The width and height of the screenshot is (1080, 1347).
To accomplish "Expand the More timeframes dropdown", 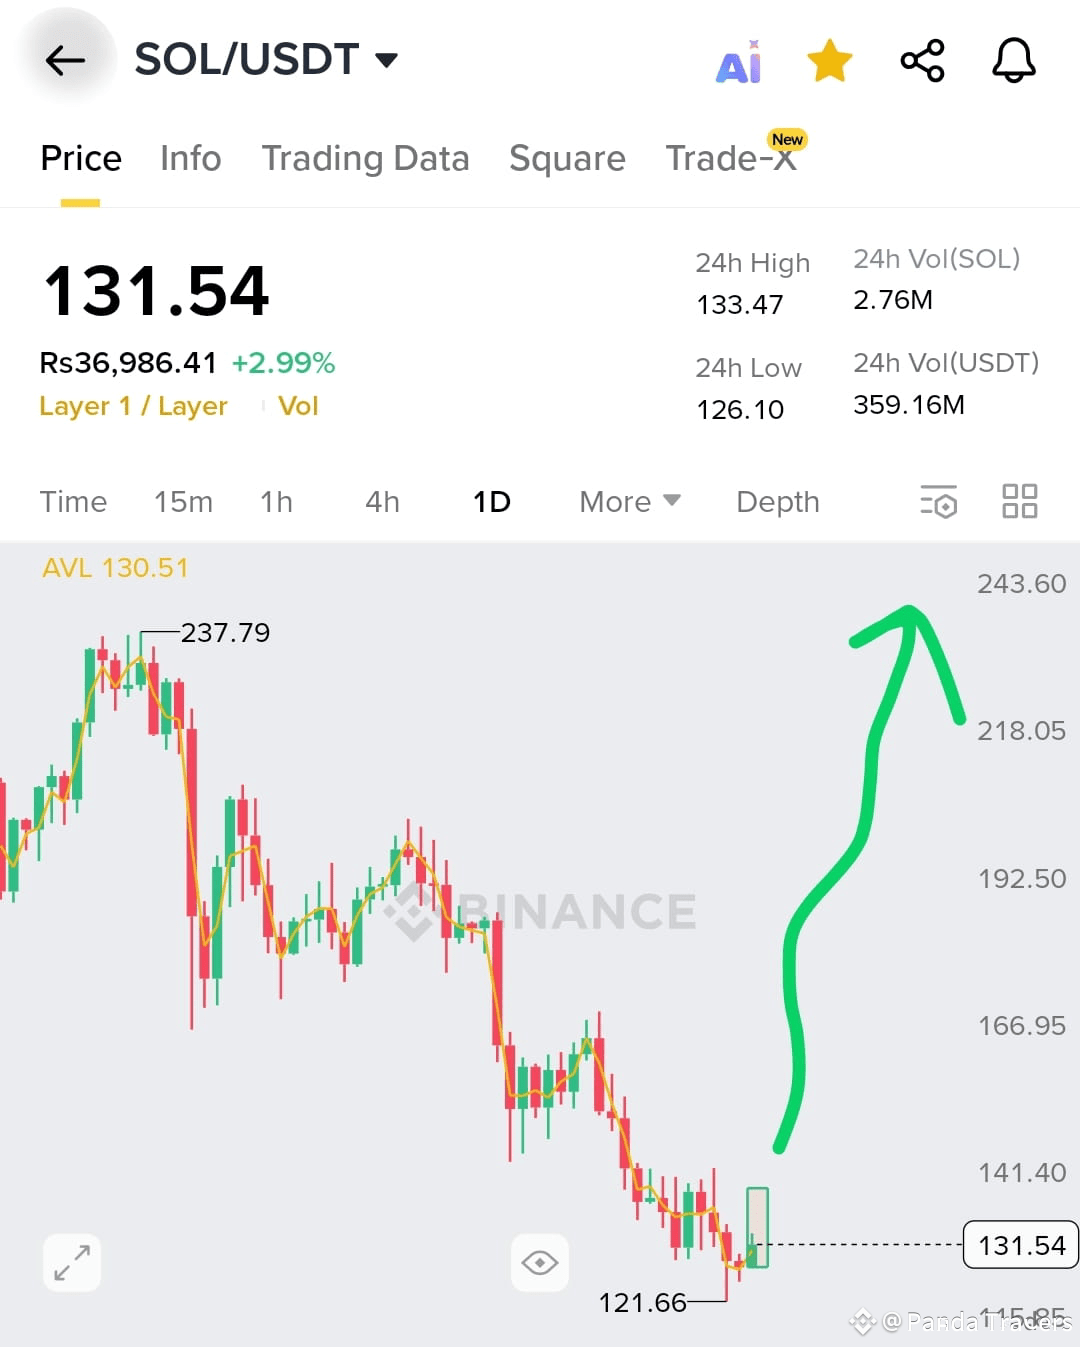I will (630, 501).
